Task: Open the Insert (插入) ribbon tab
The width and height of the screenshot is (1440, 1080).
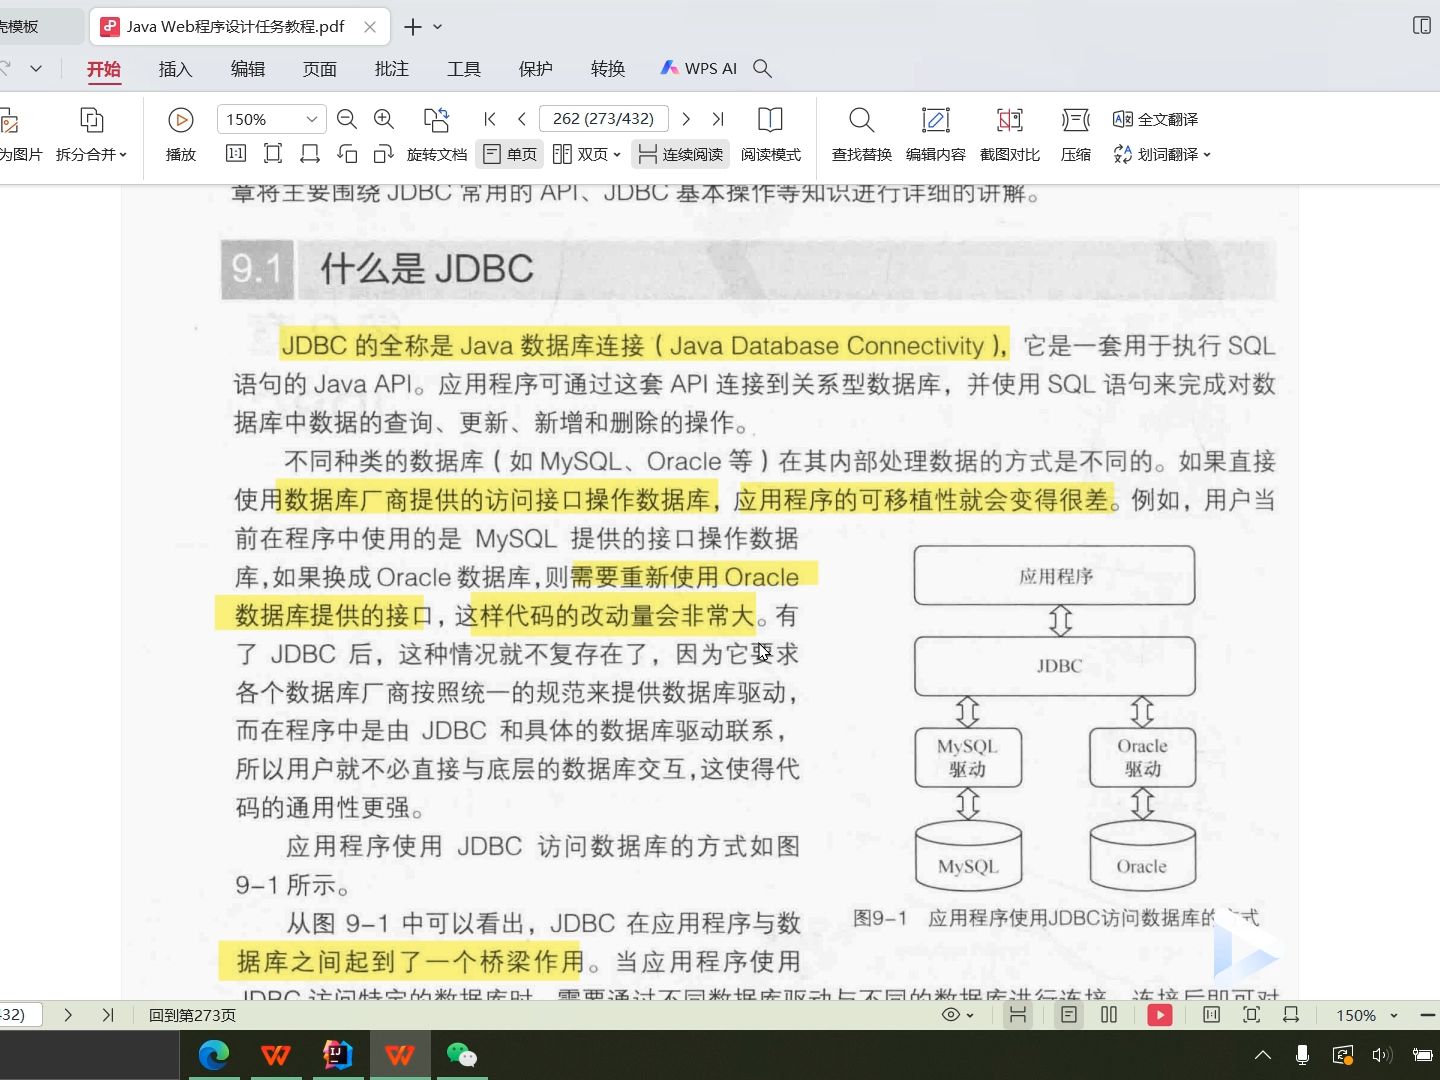Action: [x=175, y=69]
